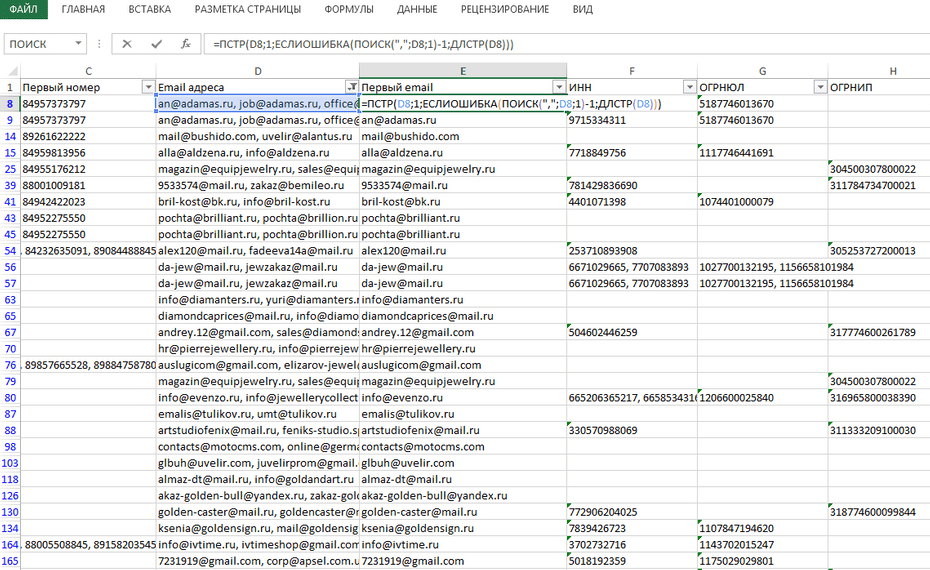Image resolution: width=930 pixels, height=570 pixels.
Task: Switch to the ГЛАВНАЯ ribbon tab
Action: coord(83,9)
